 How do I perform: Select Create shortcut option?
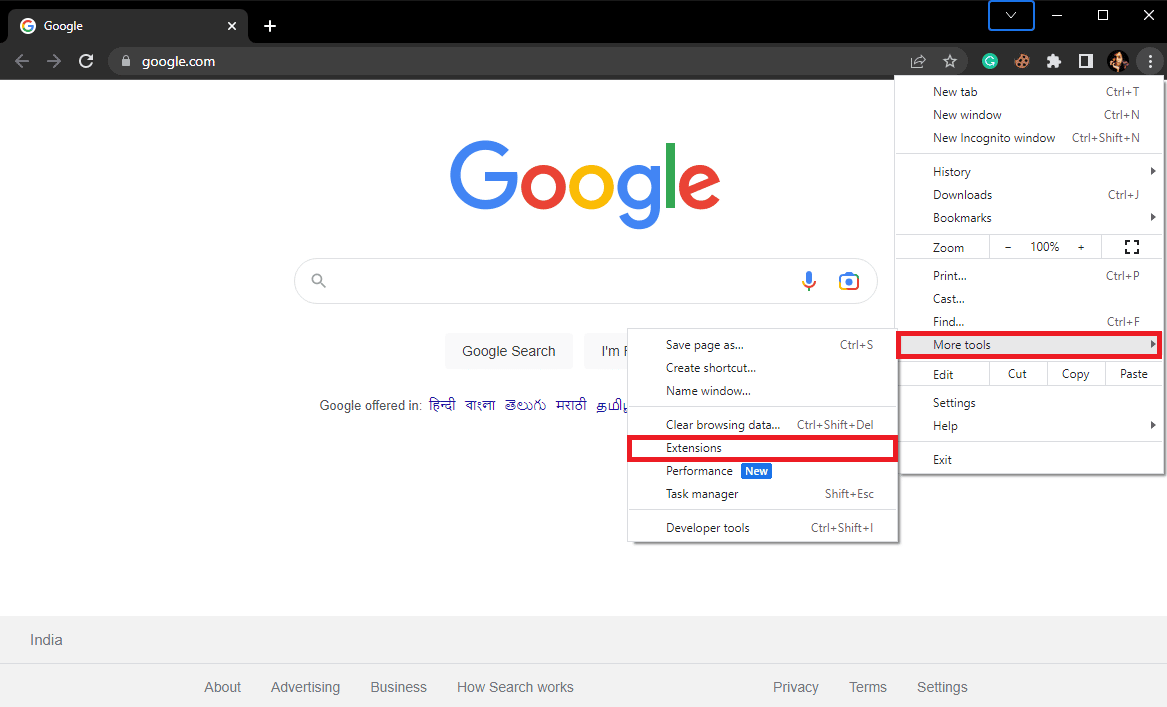[x=763, y=368]
